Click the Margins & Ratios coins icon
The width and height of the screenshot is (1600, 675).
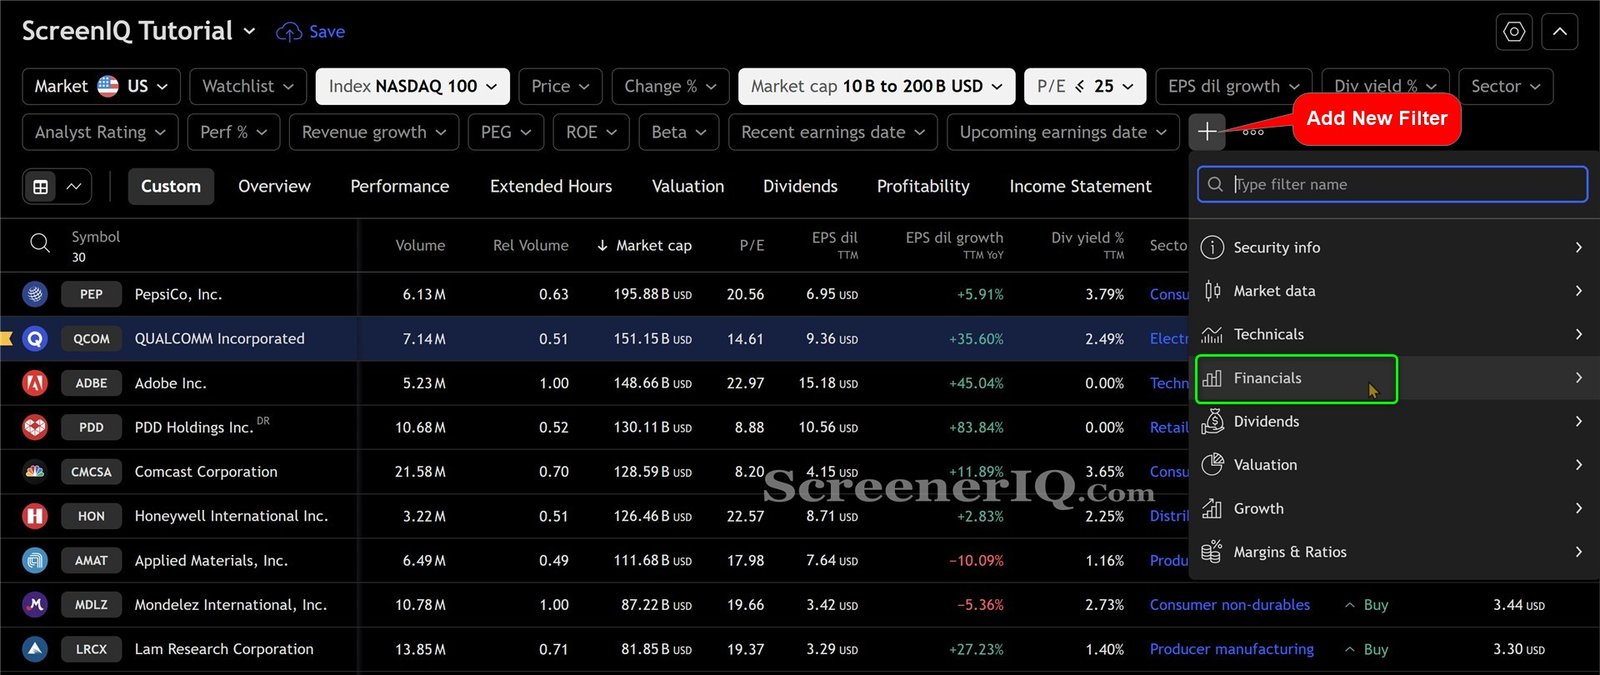pos(1212,552)
